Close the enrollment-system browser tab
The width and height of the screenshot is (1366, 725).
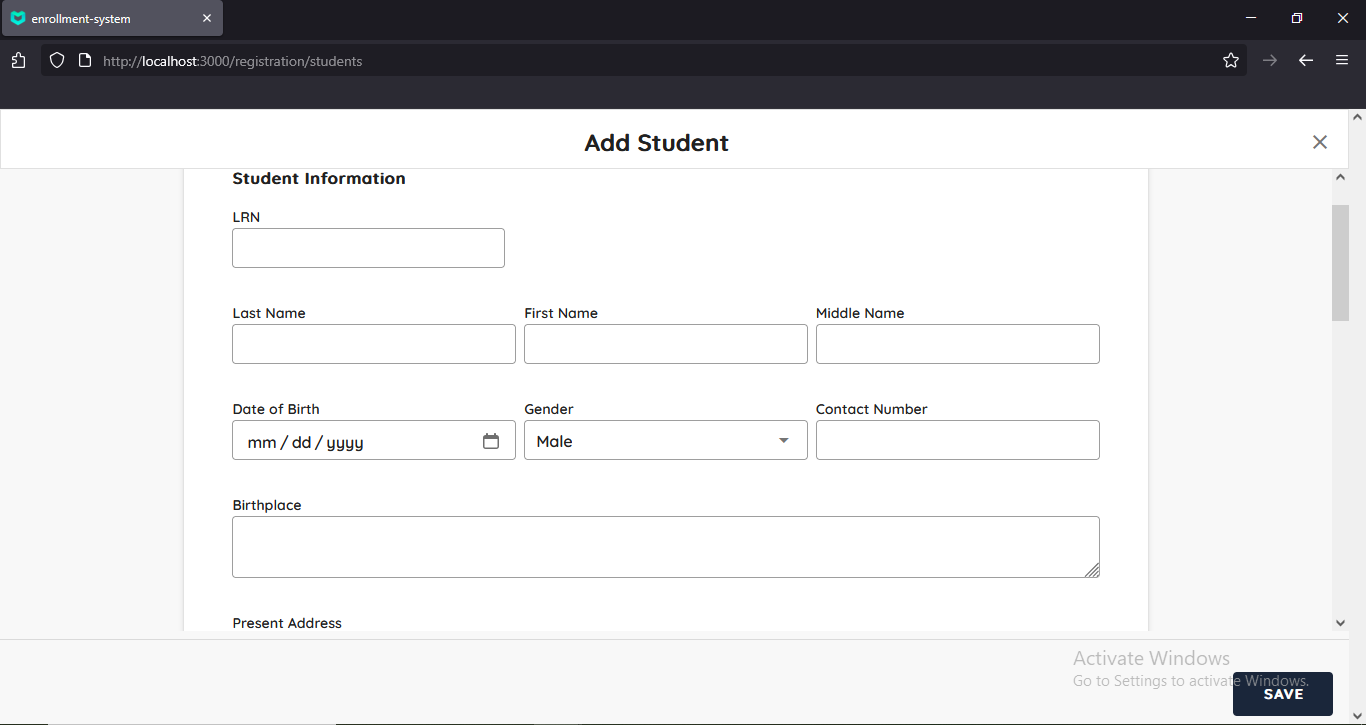click(x=207, y=18)
